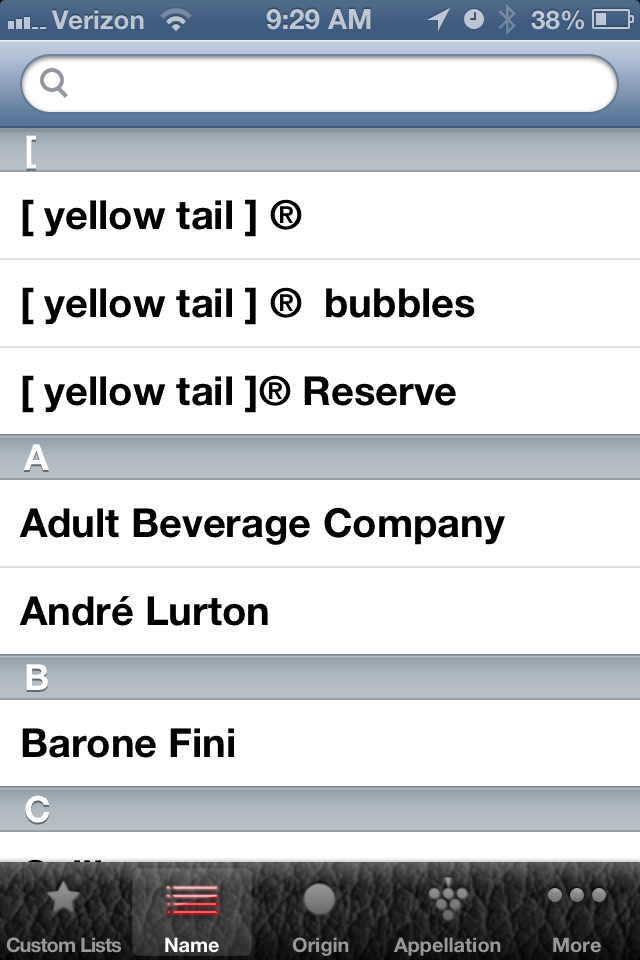Open the [ yellow tail ] ® entry
The image size is (640, 960).
tap(320, 216)
